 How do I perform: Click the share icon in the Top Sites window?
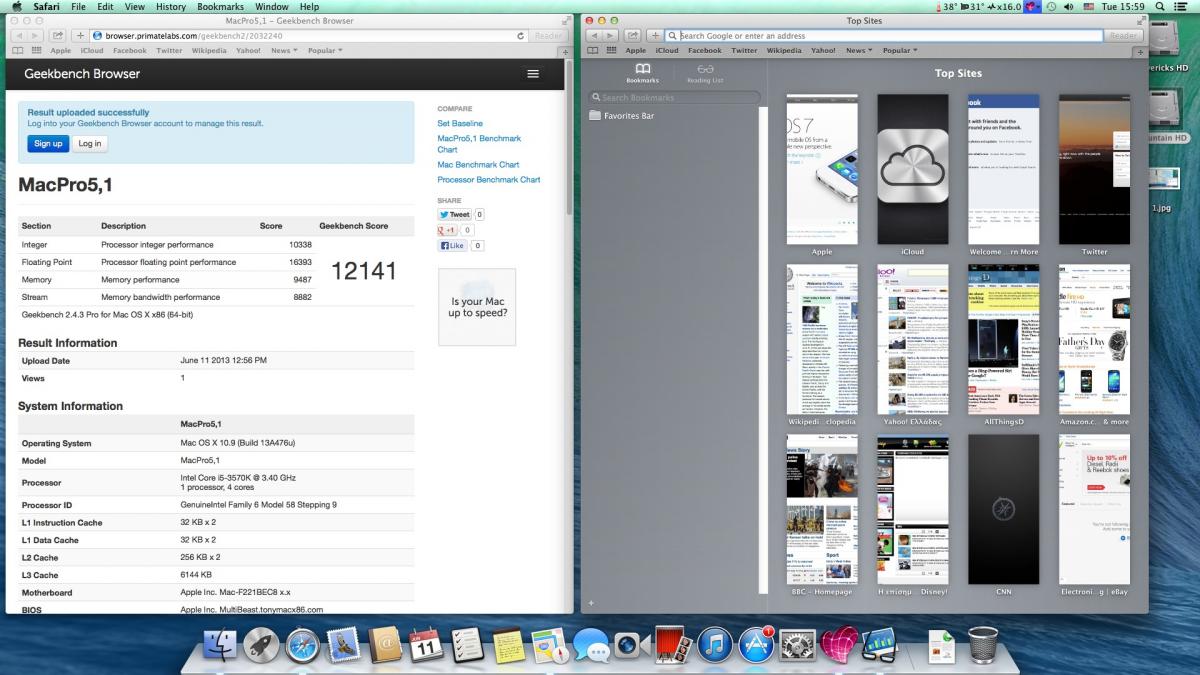634,35
